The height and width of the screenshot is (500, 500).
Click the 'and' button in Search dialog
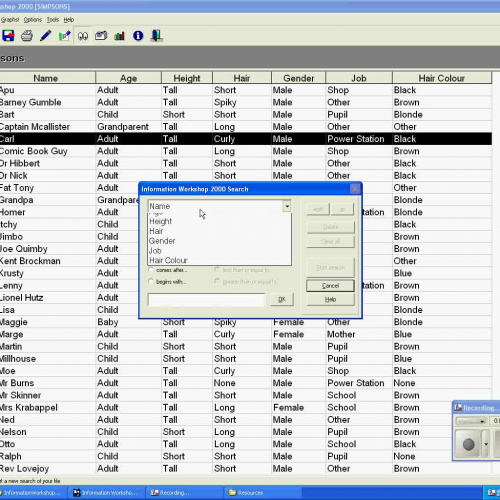(318, 209)
